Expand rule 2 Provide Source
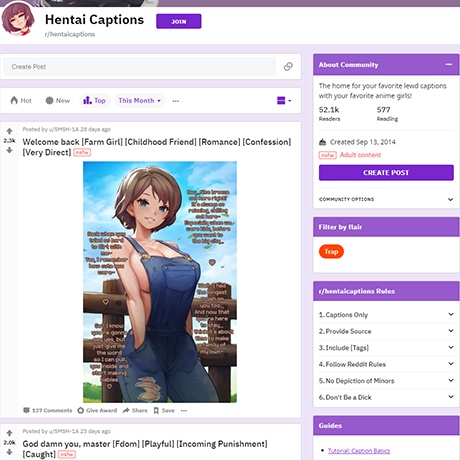Image resolution: width=460 pixels, height=460 pixels. 386,331
